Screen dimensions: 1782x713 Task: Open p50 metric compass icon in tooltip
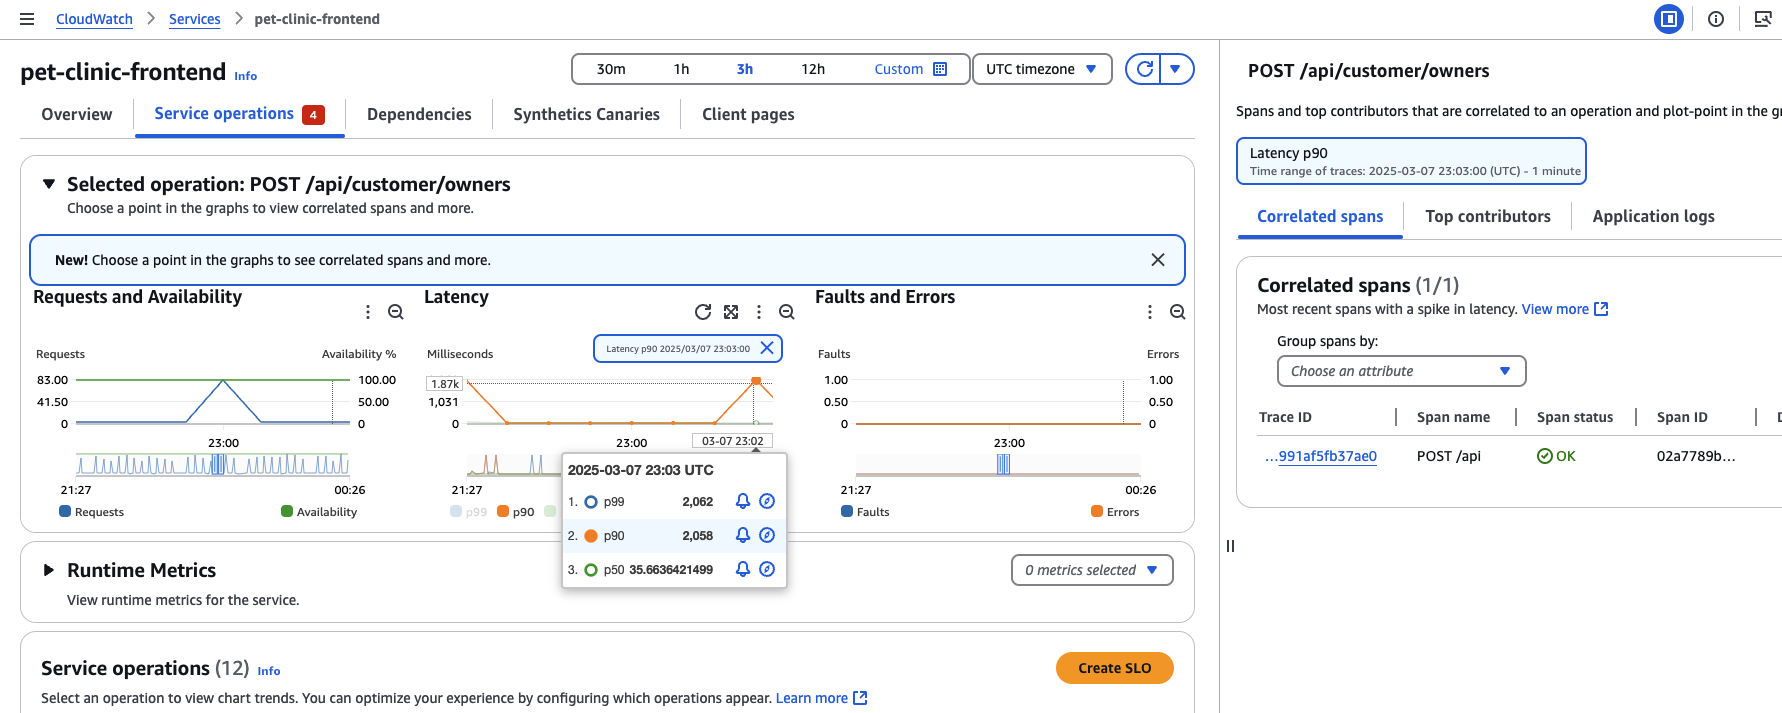[767, 569]
